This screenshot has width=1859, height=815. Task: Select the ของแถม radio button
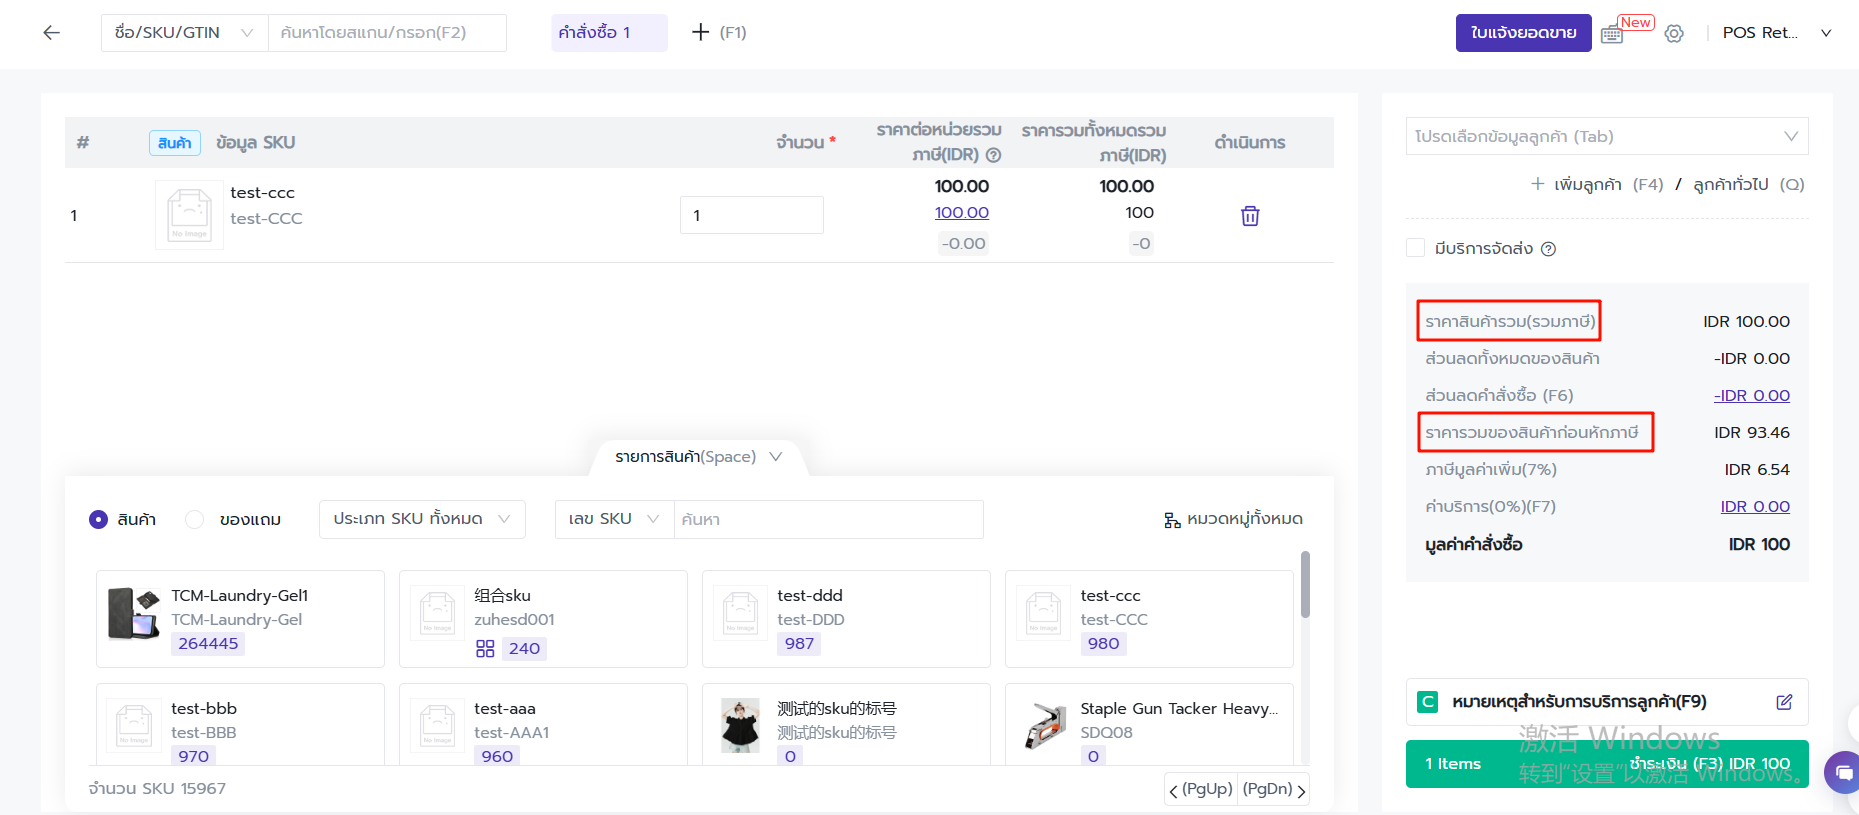[x=195, y=520]
